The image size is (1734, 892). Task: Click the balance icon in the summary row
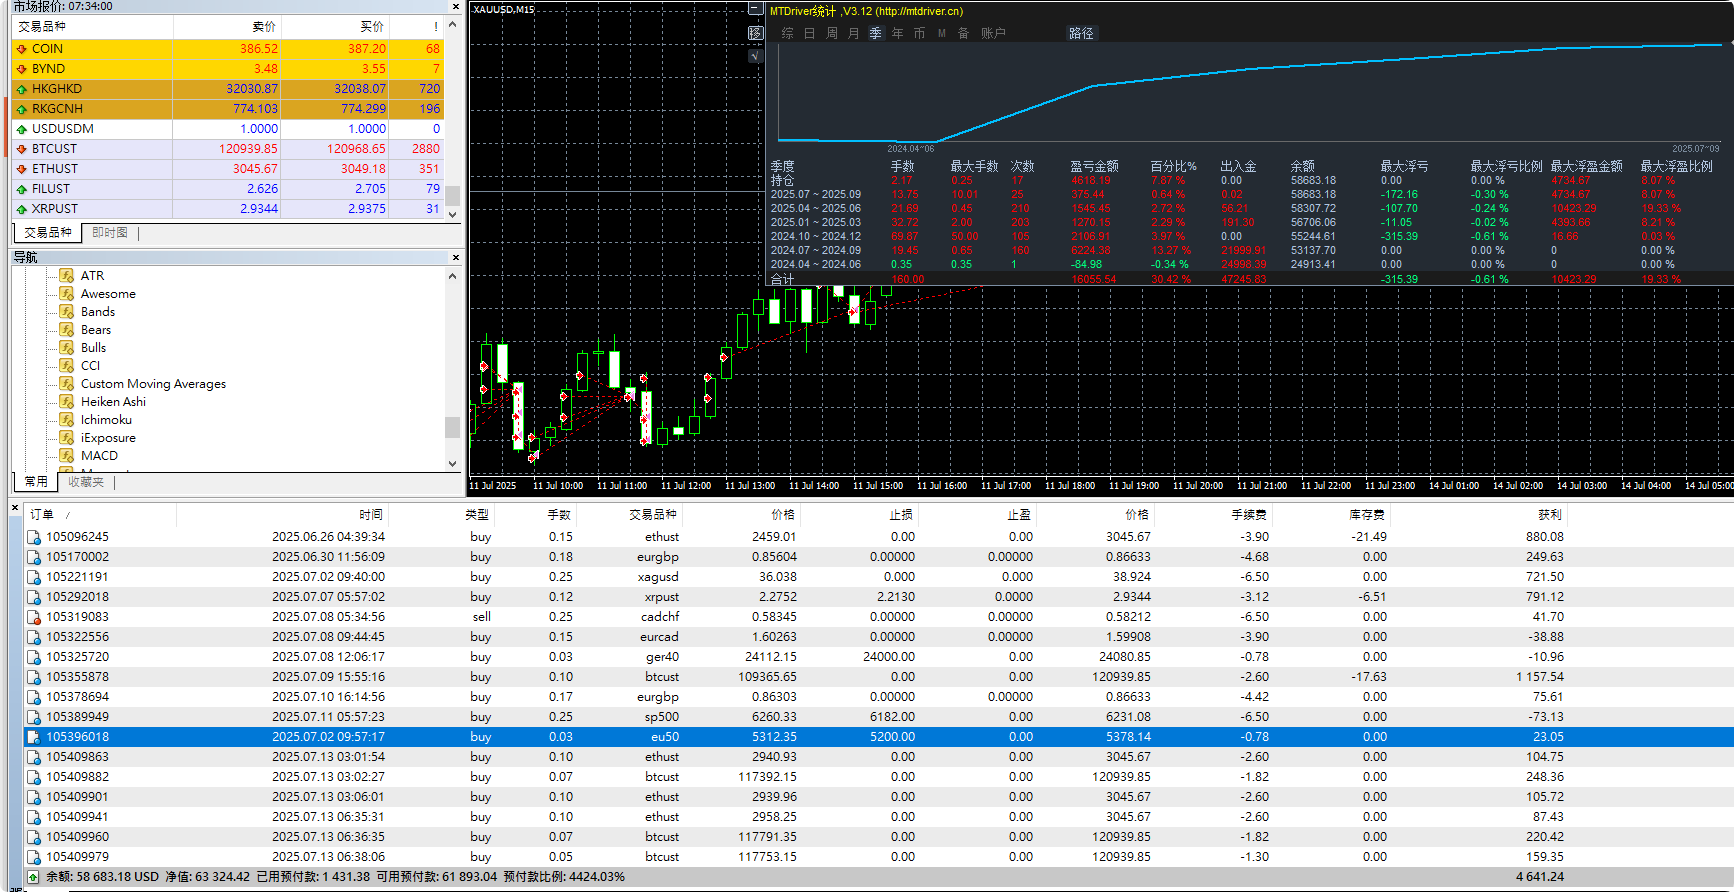(x=33, y=877)
